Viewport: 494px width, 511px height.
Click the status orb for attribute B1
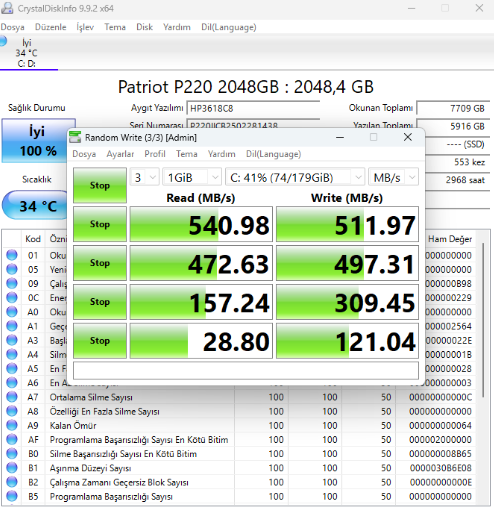click(12, 468)
